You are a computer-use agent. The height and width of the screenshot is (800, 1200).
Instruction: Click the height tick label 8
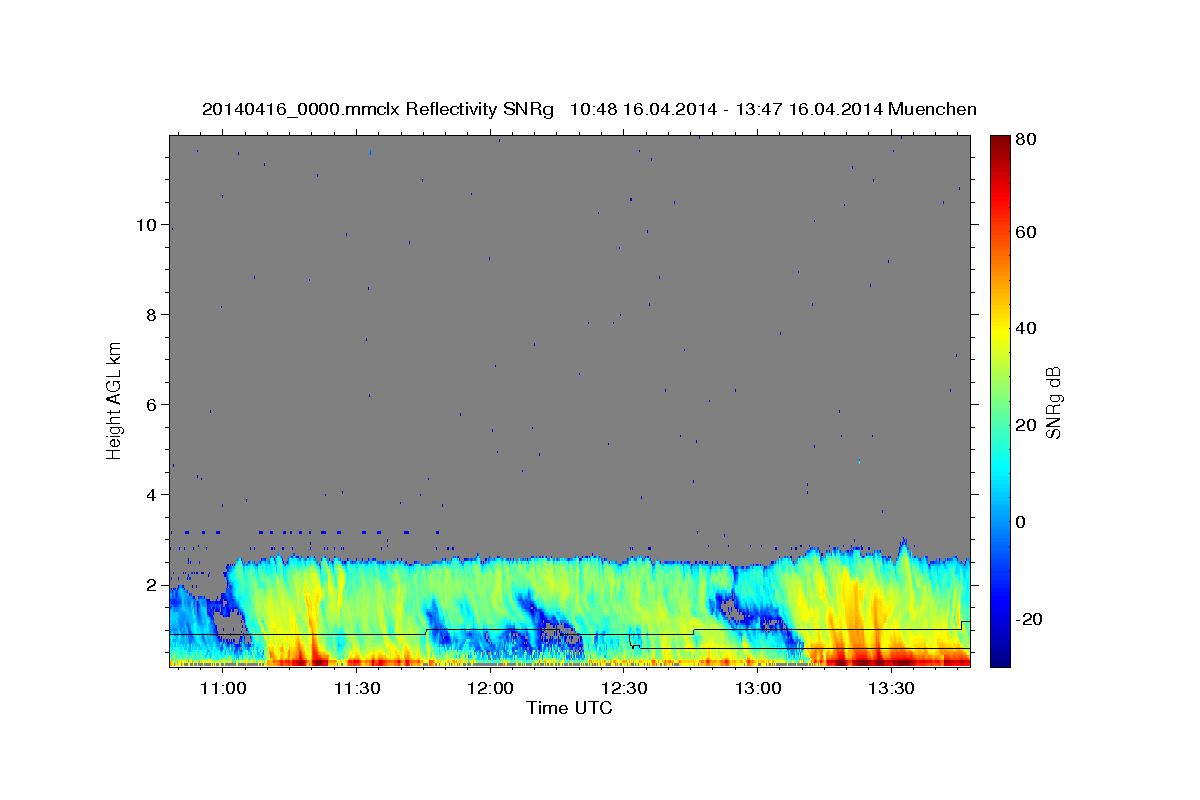152,315
